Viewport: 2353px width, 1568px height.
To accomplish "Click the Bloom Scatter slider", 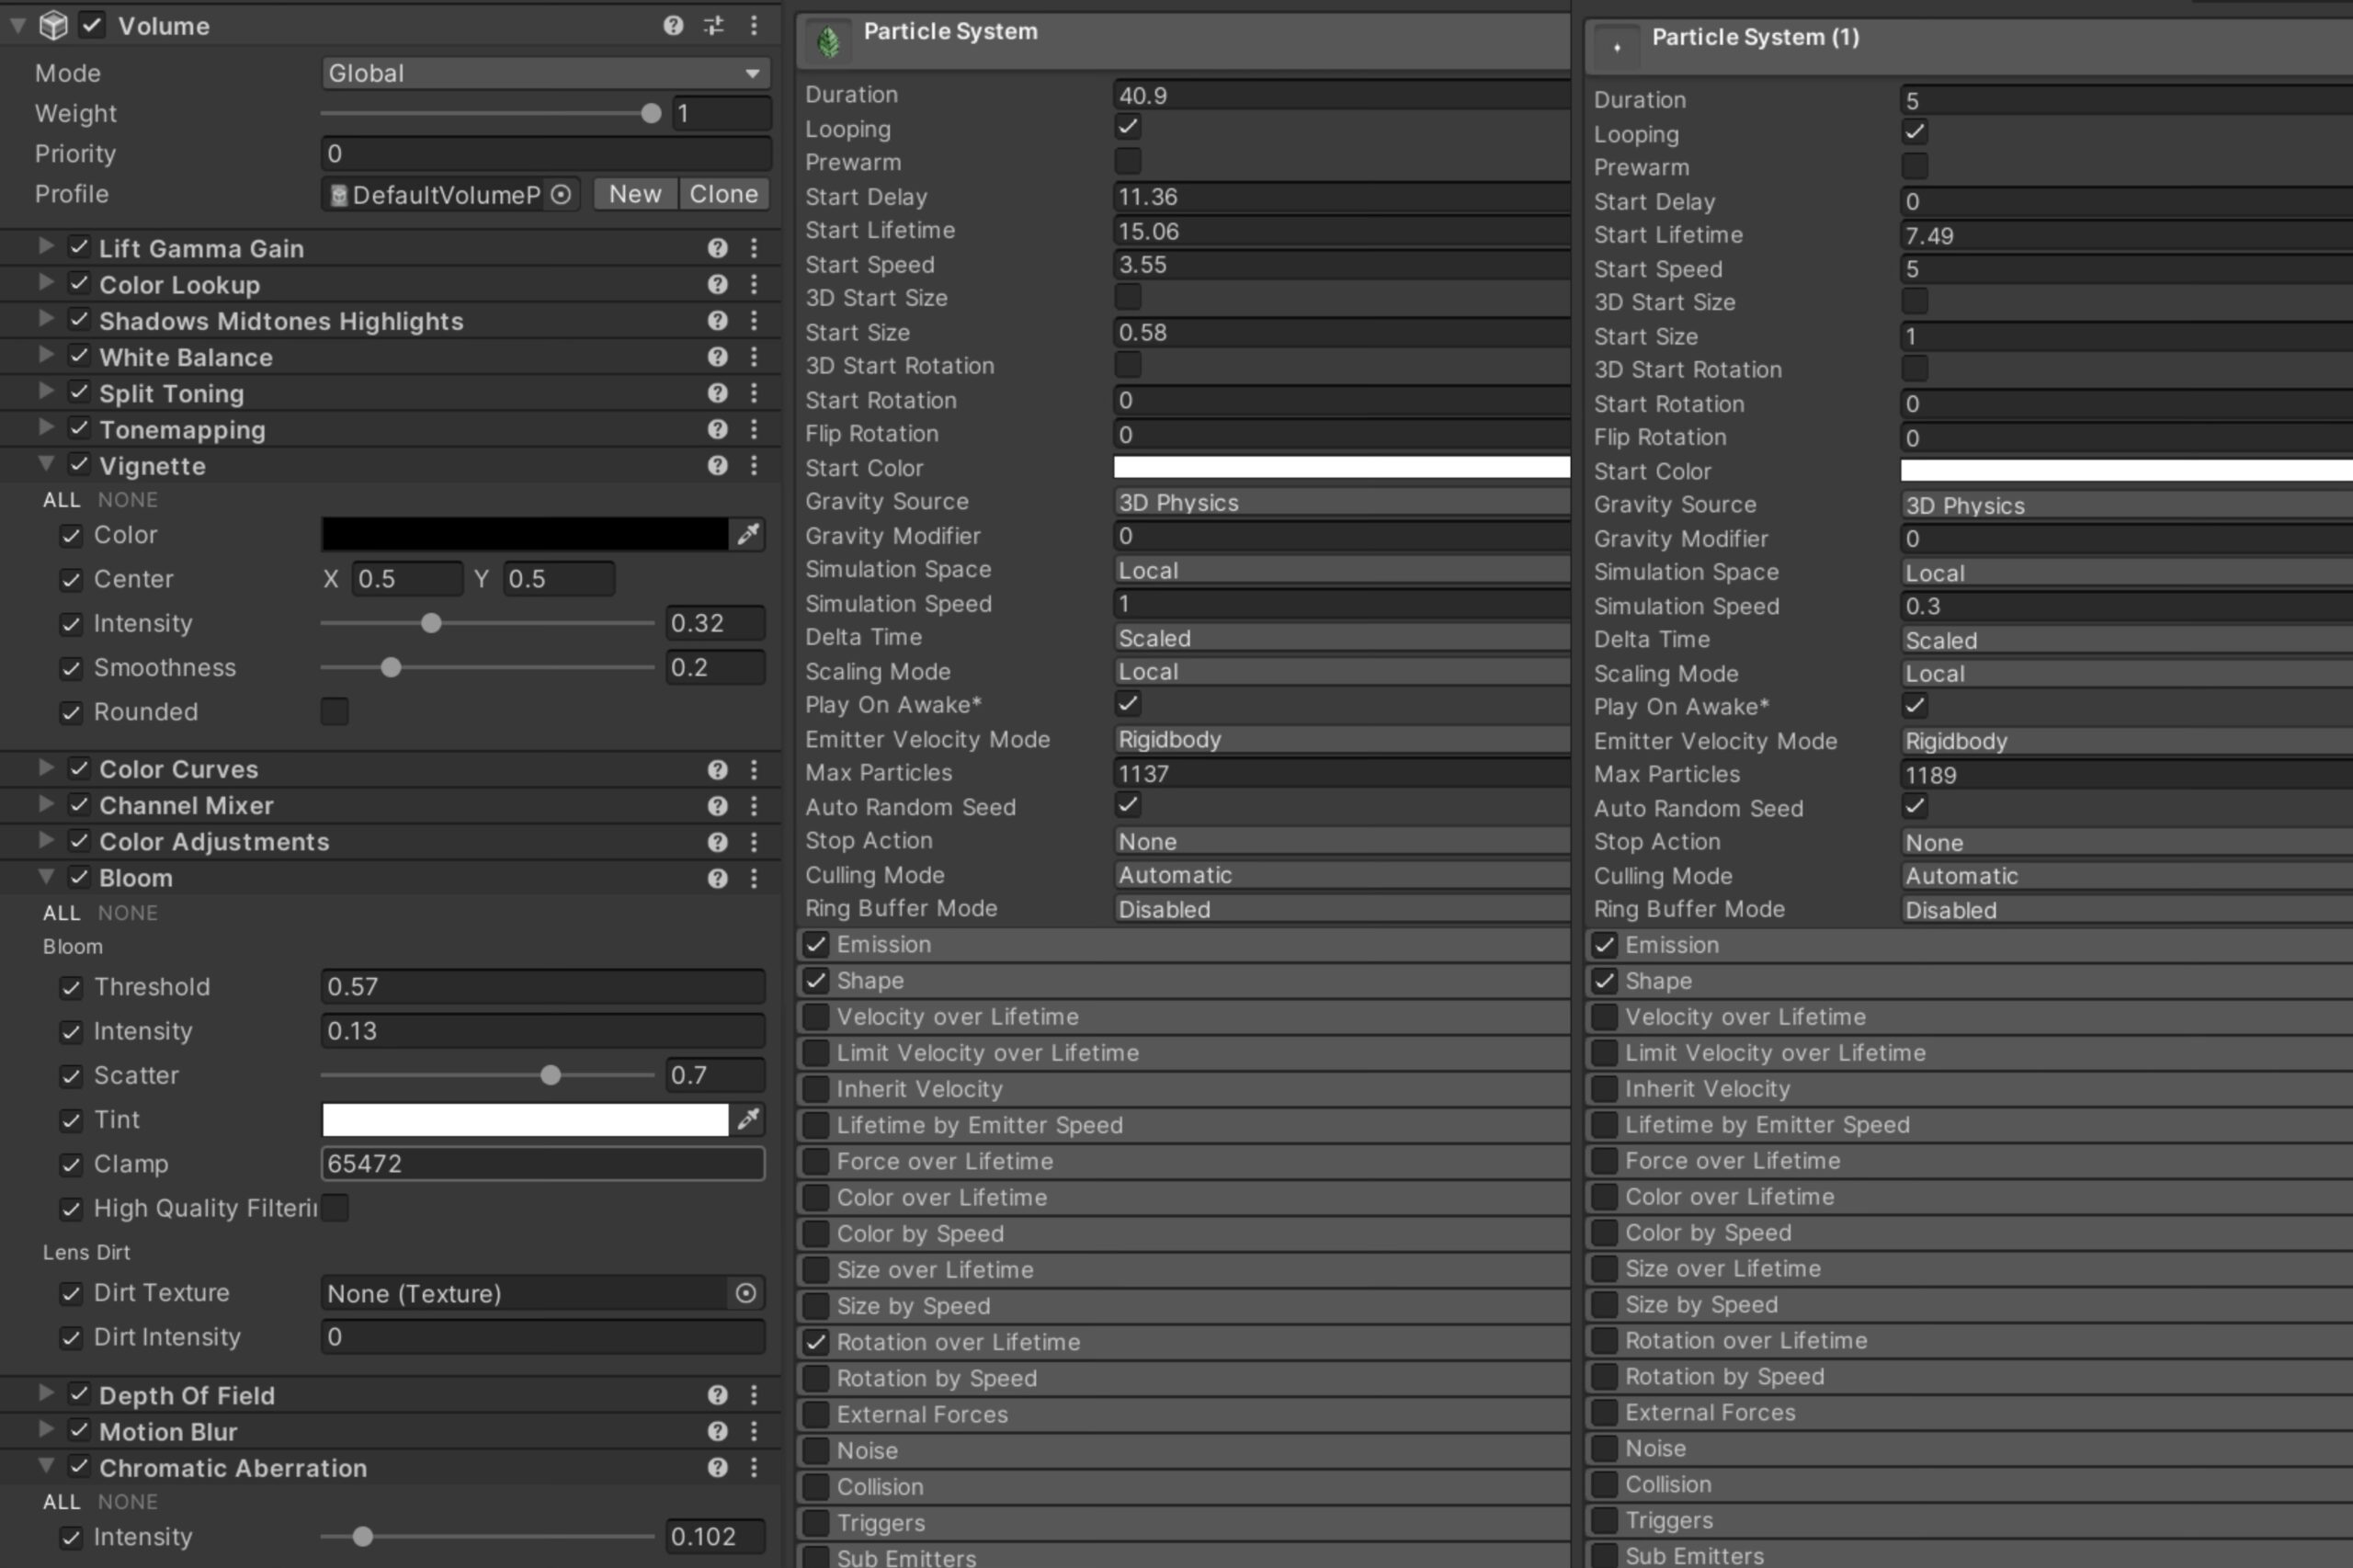I will 487,1076.
